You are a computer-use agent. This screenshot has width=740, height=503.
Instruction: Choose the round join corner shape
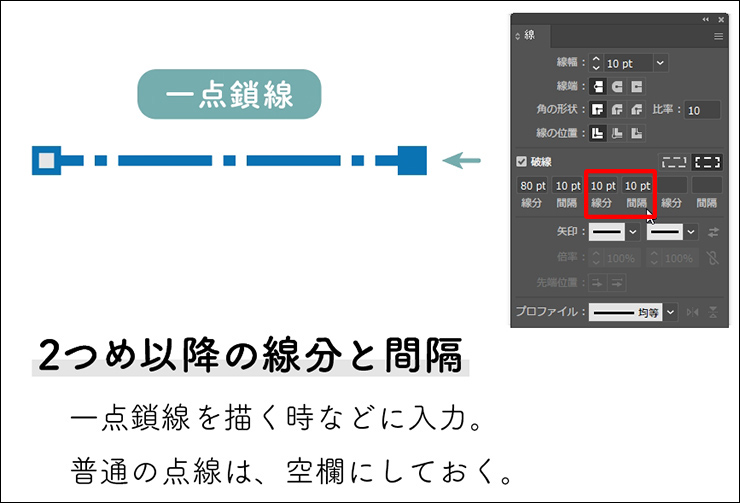point(617,110)
